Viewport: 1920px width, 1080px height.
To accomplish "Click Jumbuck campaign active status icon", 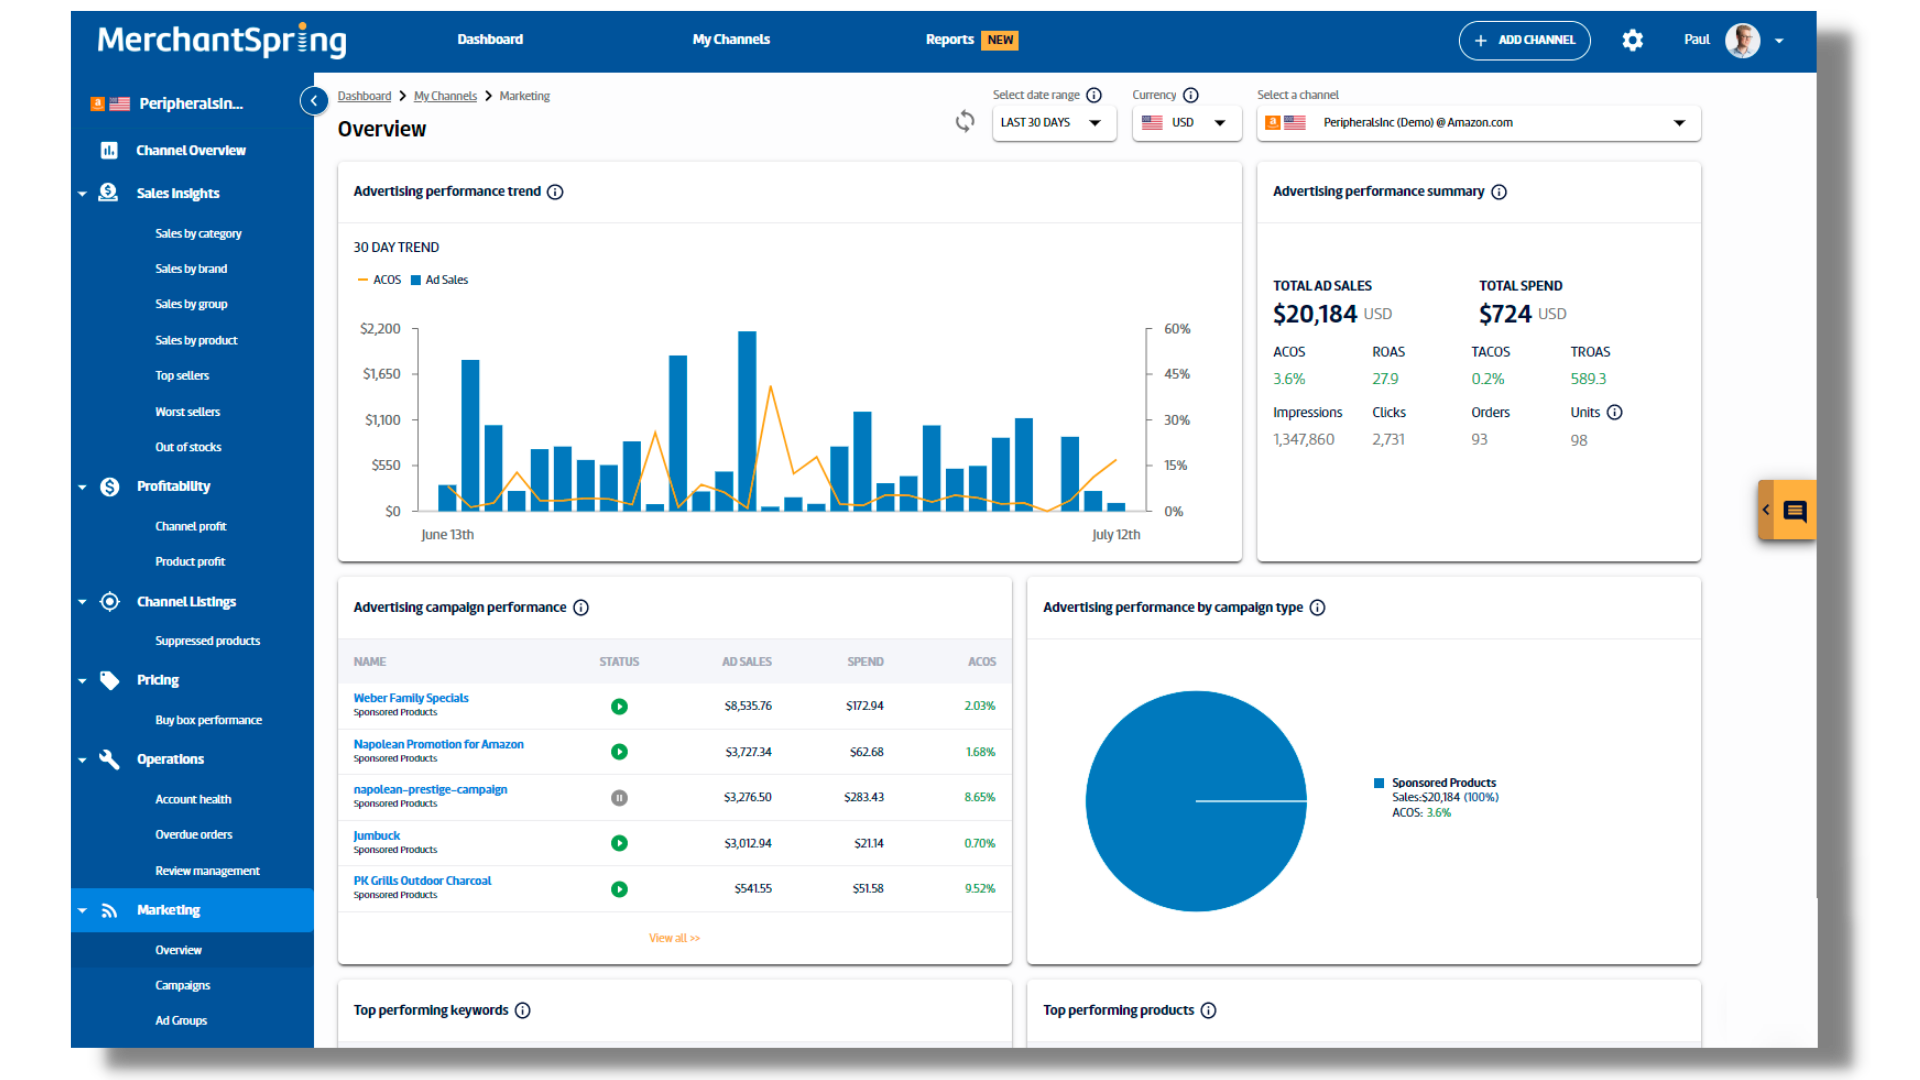I will (619, 843).
